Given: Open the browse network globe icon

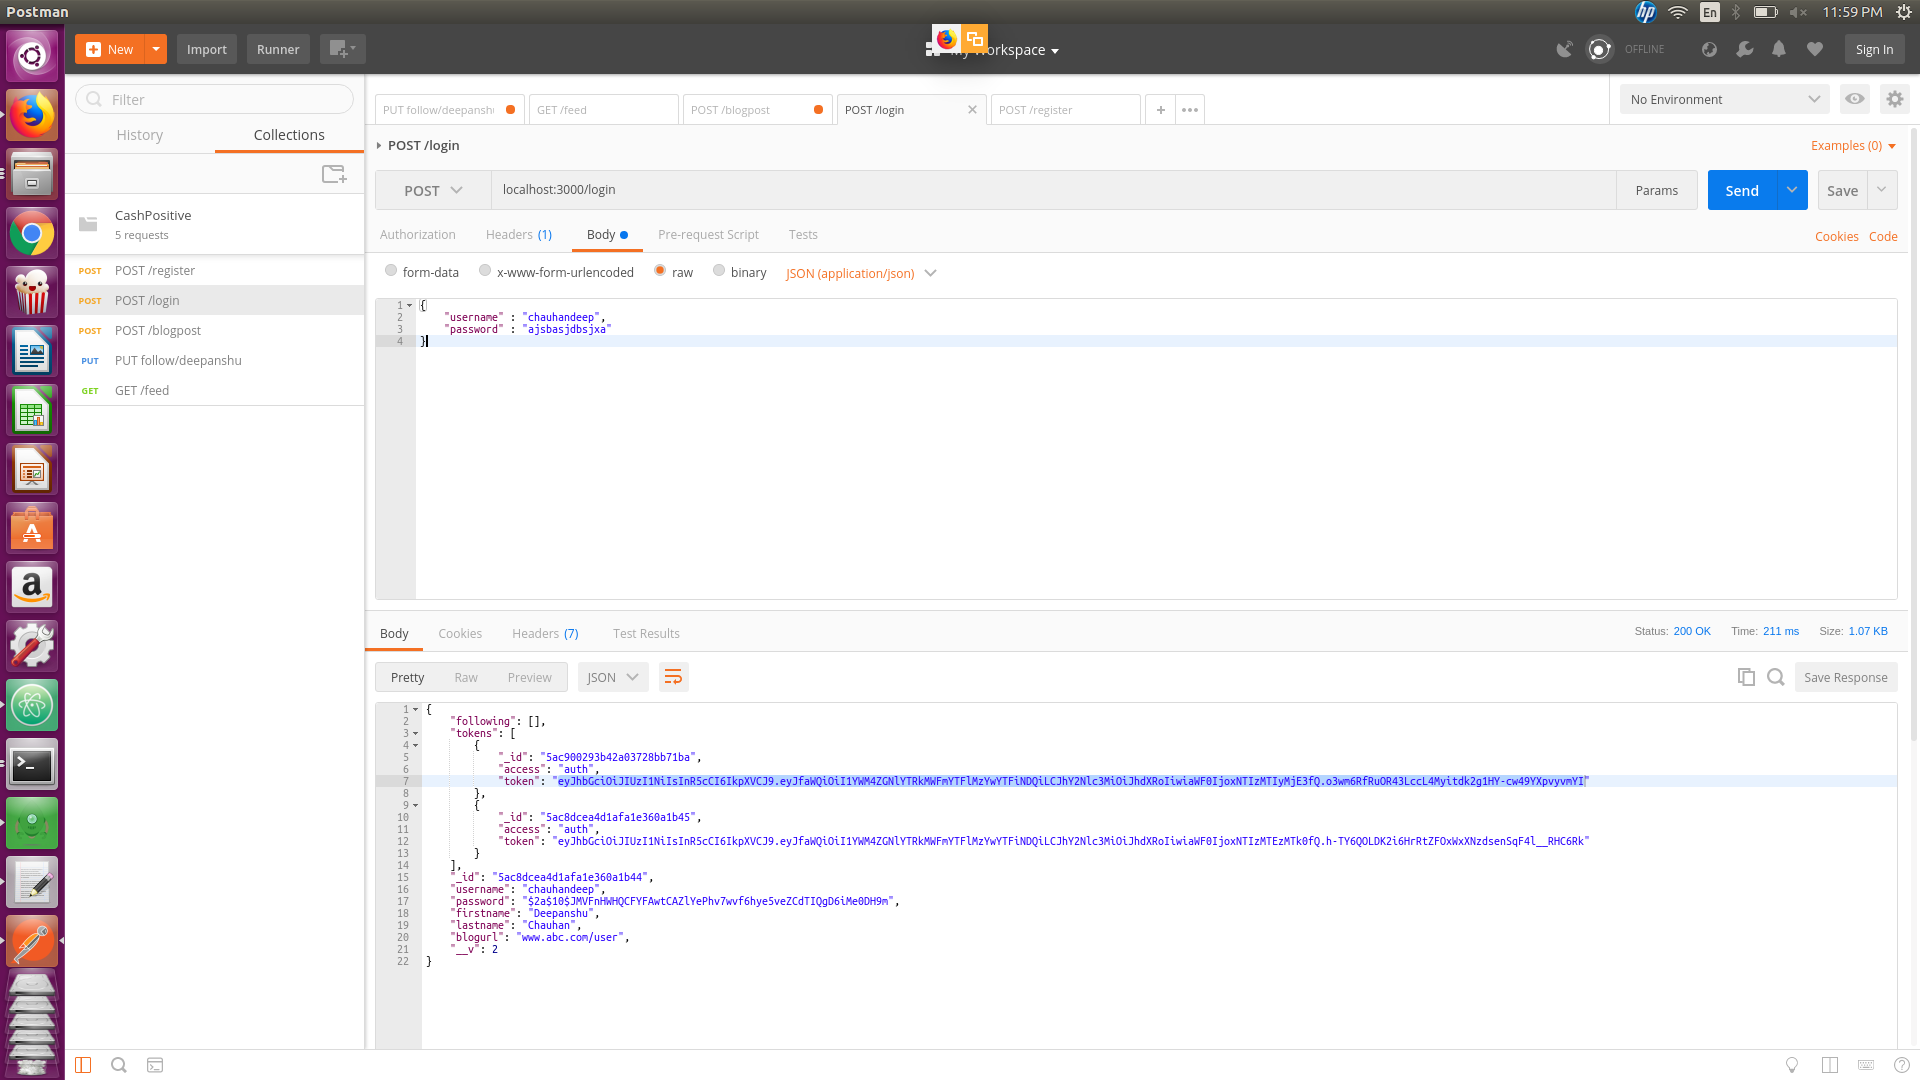Looking at the screenshot, I should tap(1709, 49).
